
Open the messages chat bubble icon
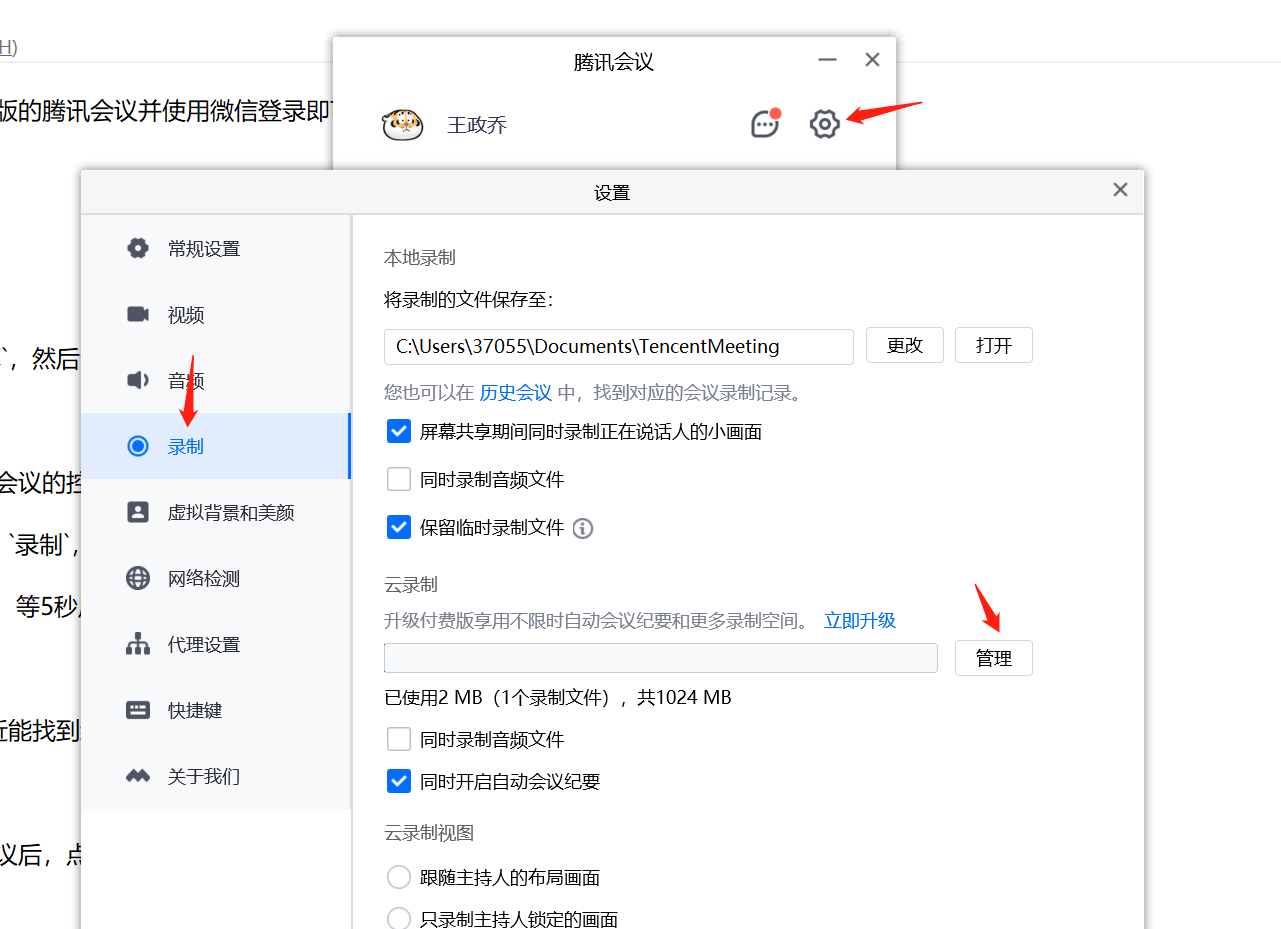pos(765,124)
